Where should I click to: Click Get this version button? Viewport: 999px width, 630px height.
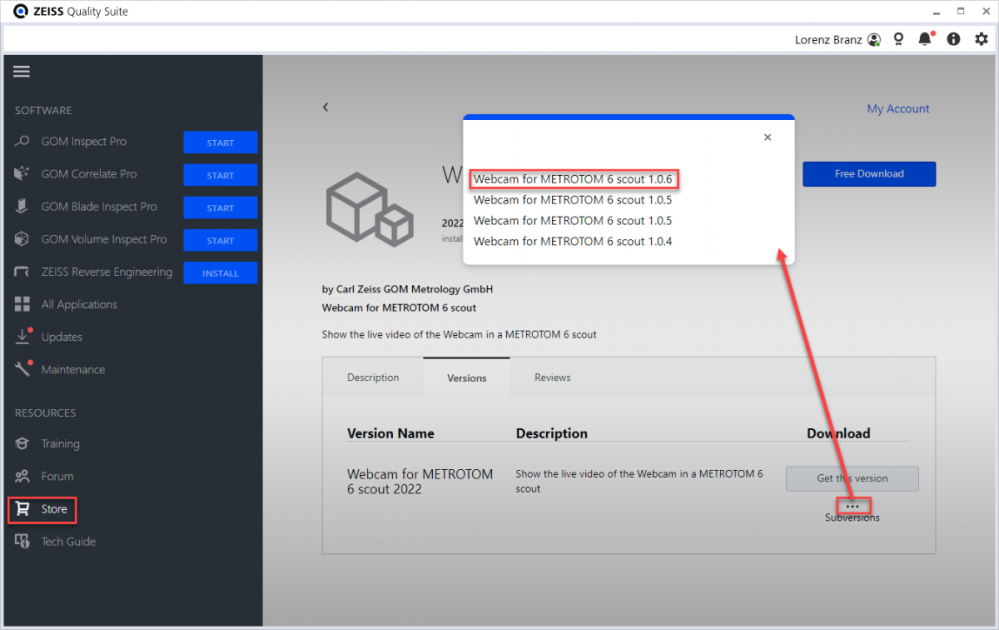[852, 478]
